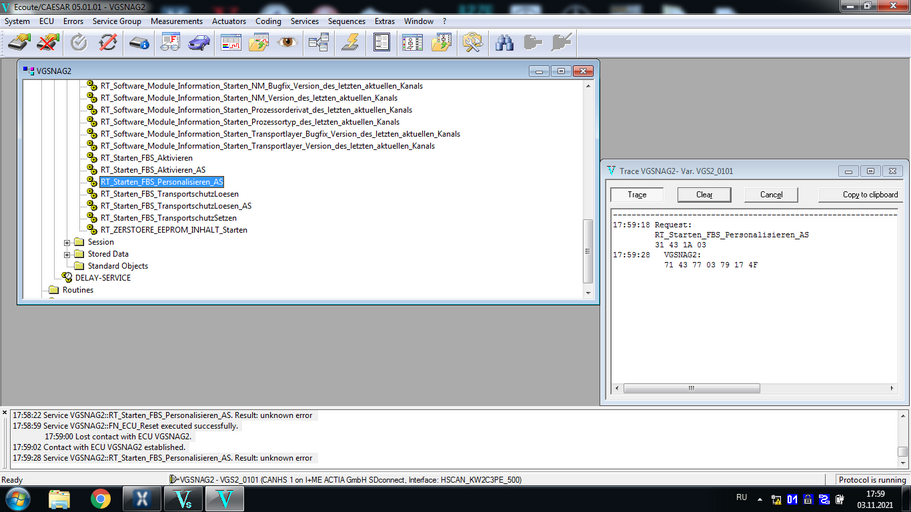Image resolution: width=911 pixels, height=512 pixels.
Task: Click the folder with sequence chart icon
Action: point(442,43)
